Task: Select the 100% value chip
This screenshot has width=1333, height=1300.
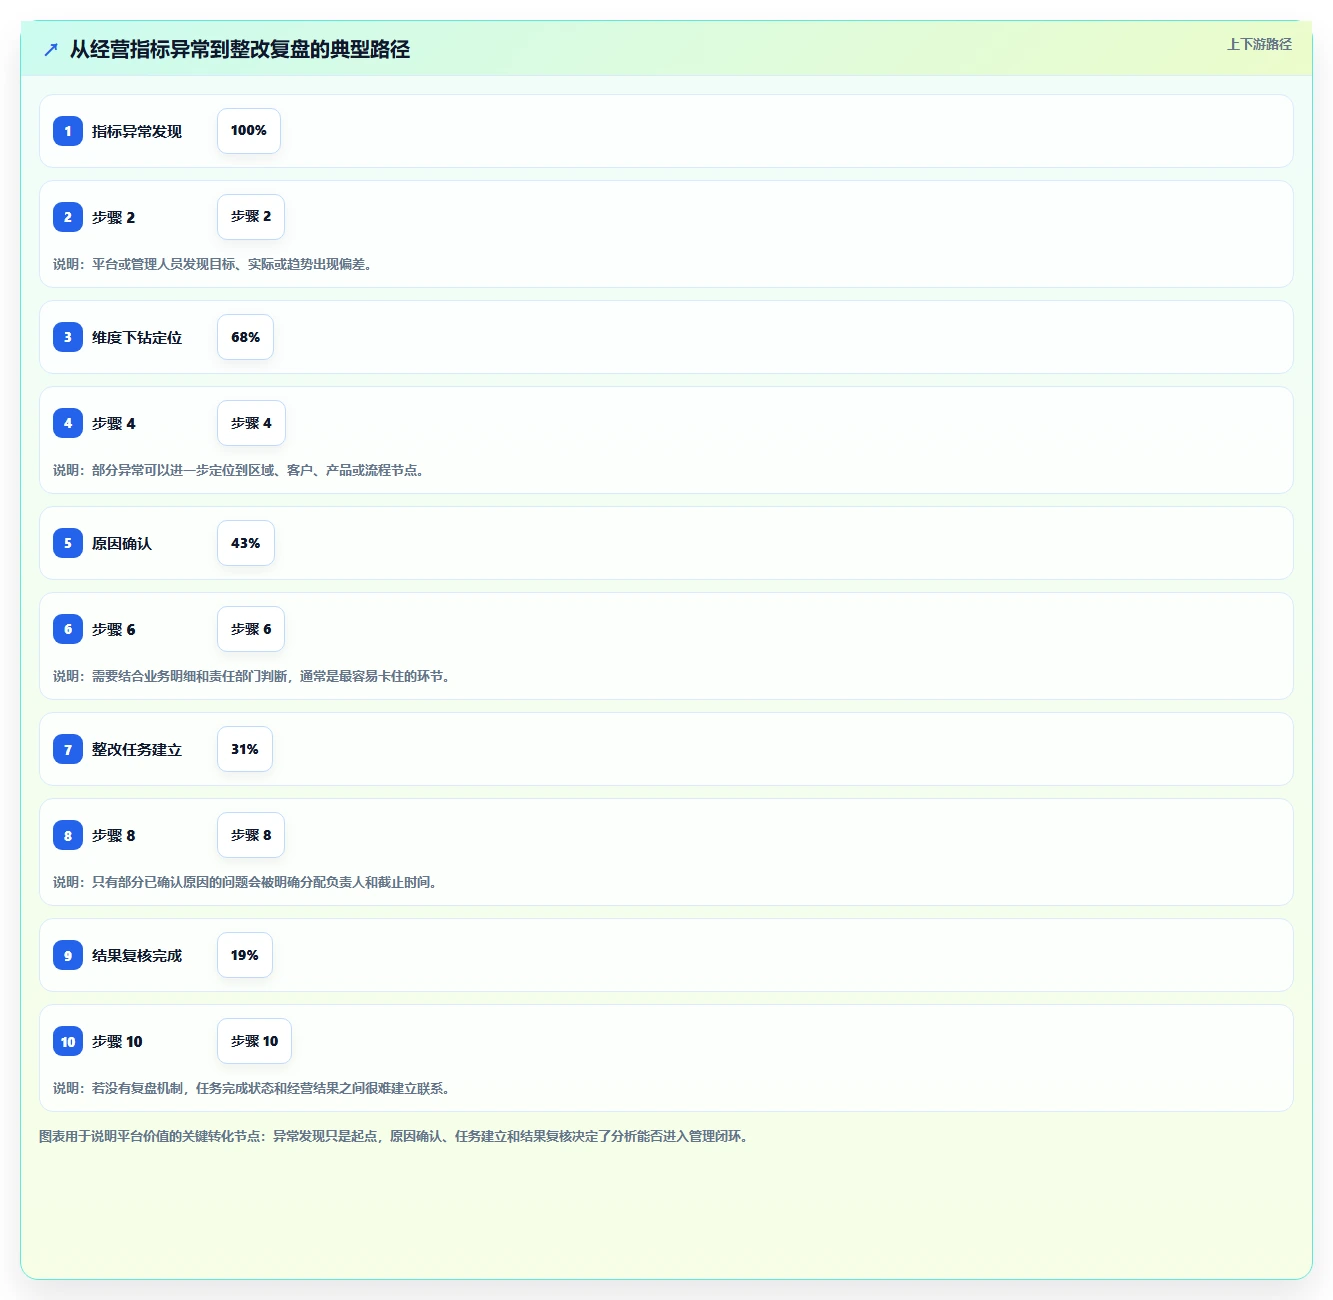Action: coord(249,131)
